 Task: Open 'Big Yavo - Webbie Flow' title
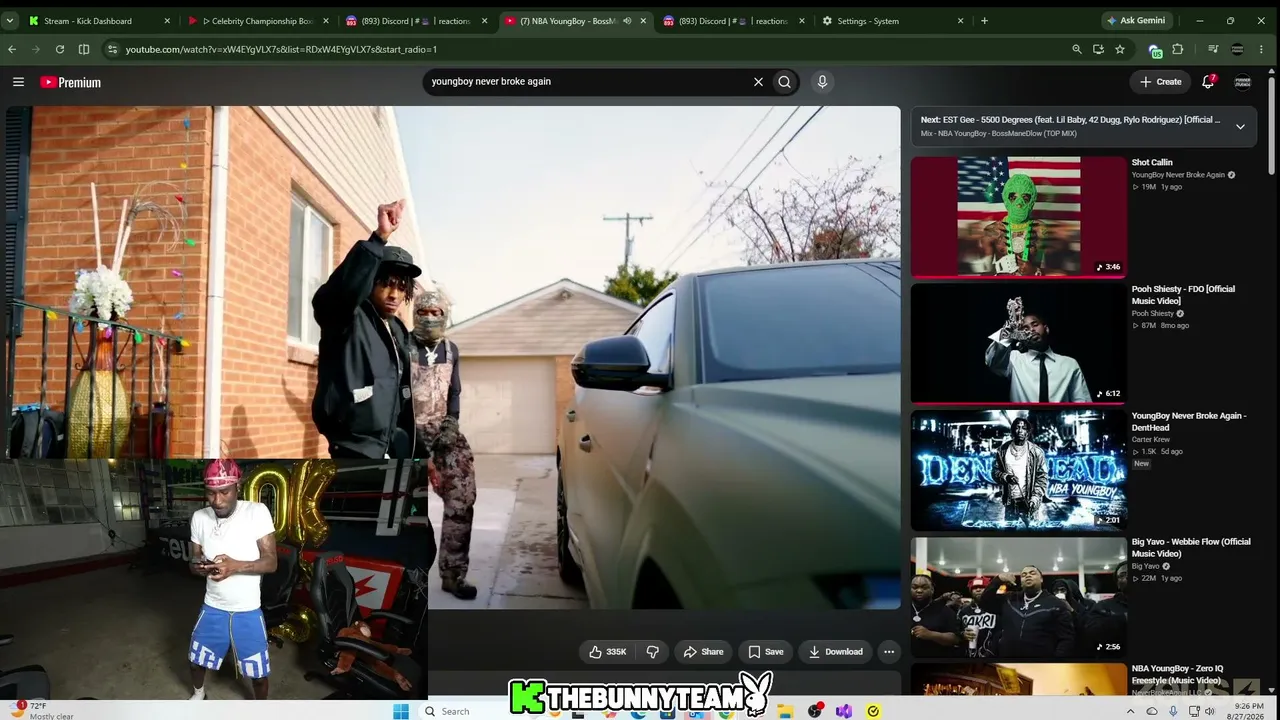pos(1191,548)
